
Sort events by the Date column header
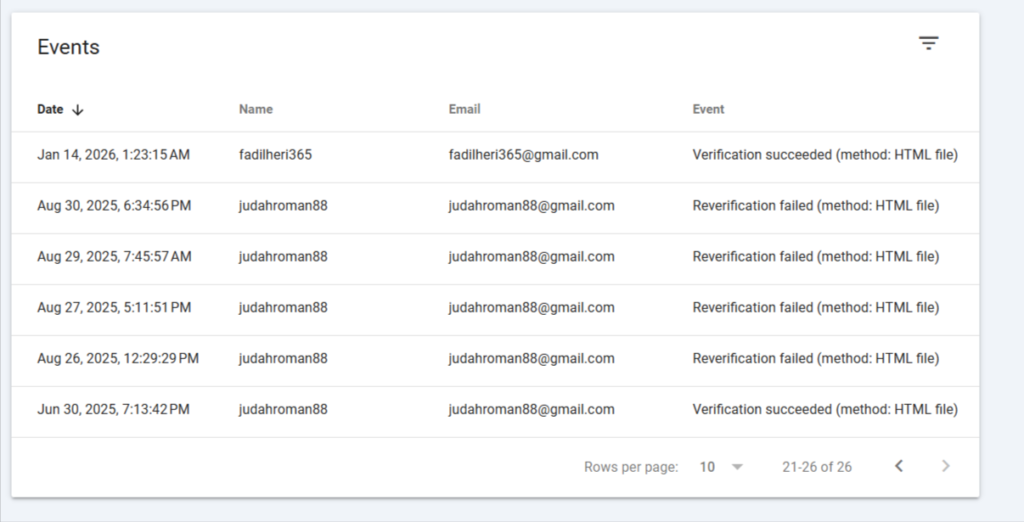(50, 109)
